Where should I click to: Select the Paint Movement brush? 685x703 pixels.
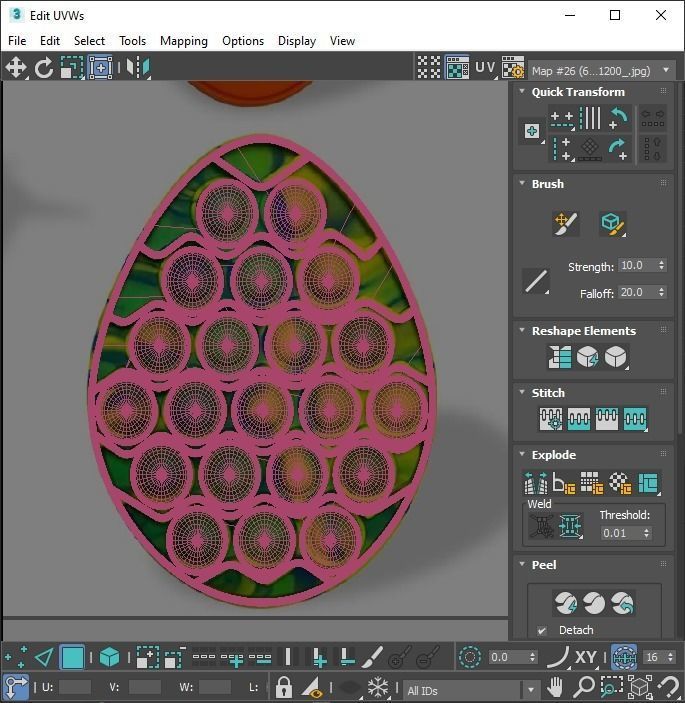[x=565, y=223]
